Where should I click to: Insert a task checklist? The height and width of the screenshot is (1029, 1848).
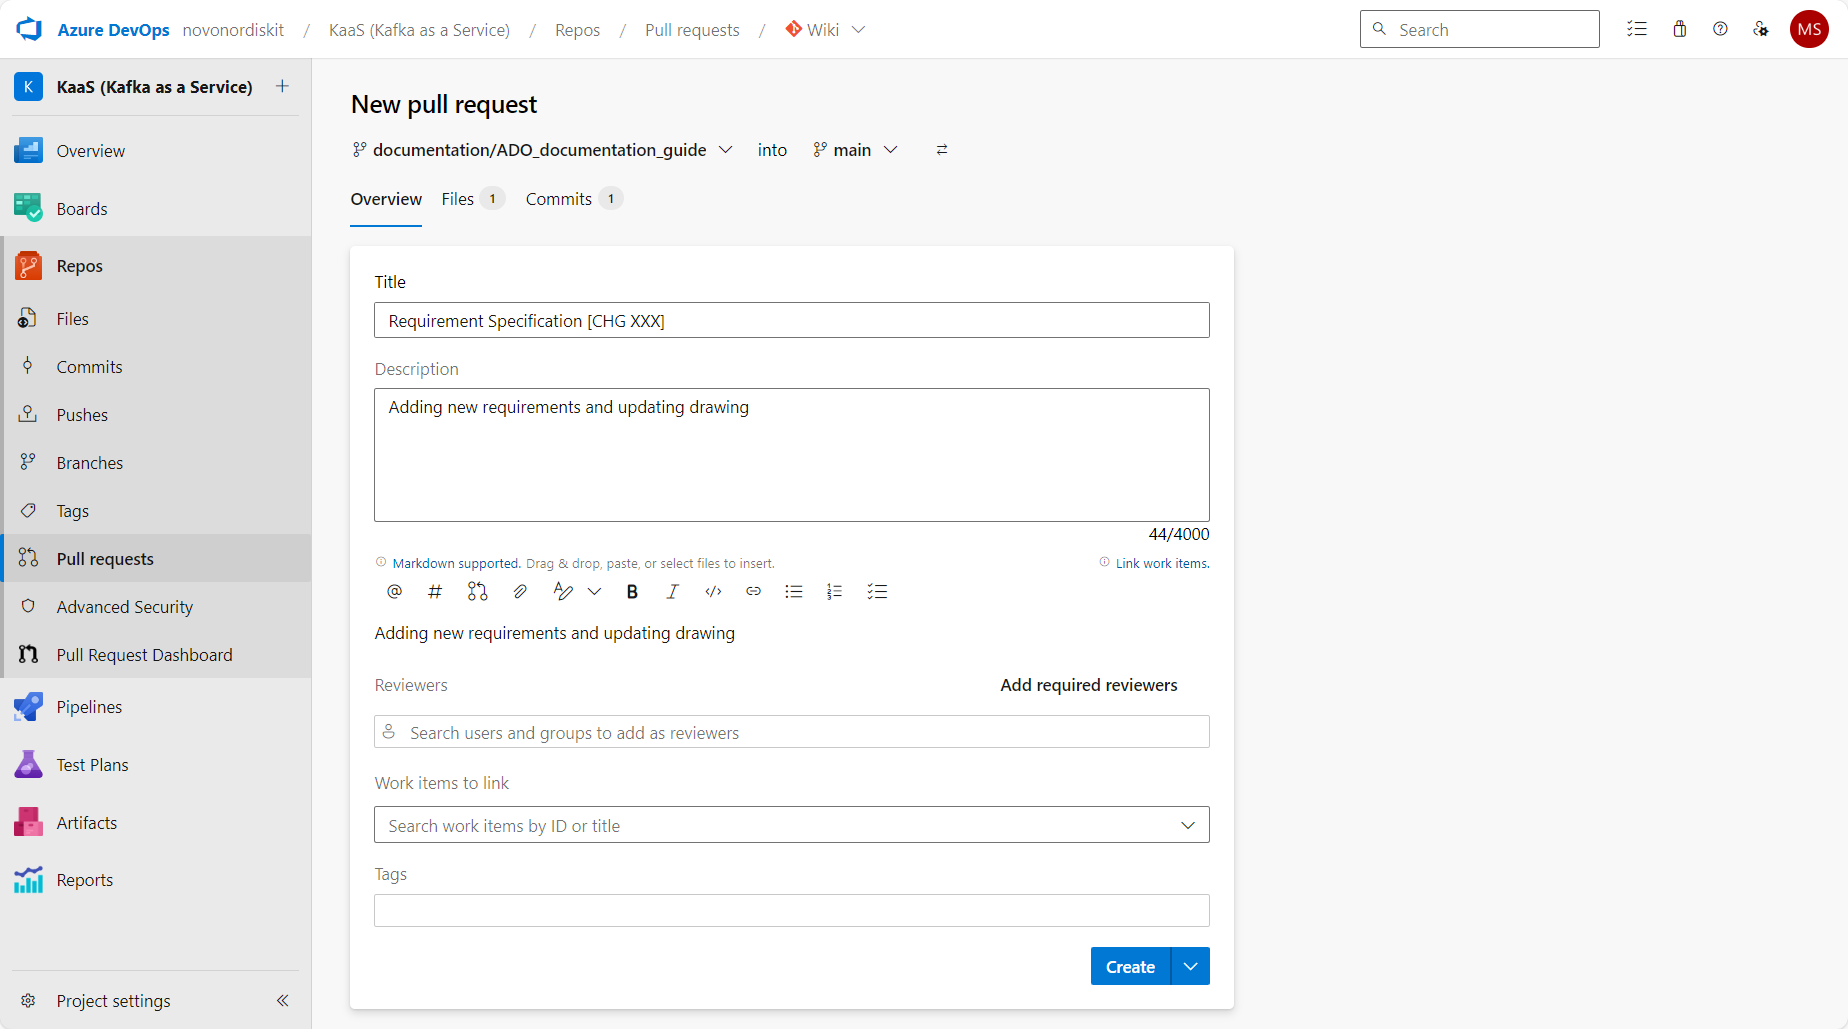click(877, 591)
